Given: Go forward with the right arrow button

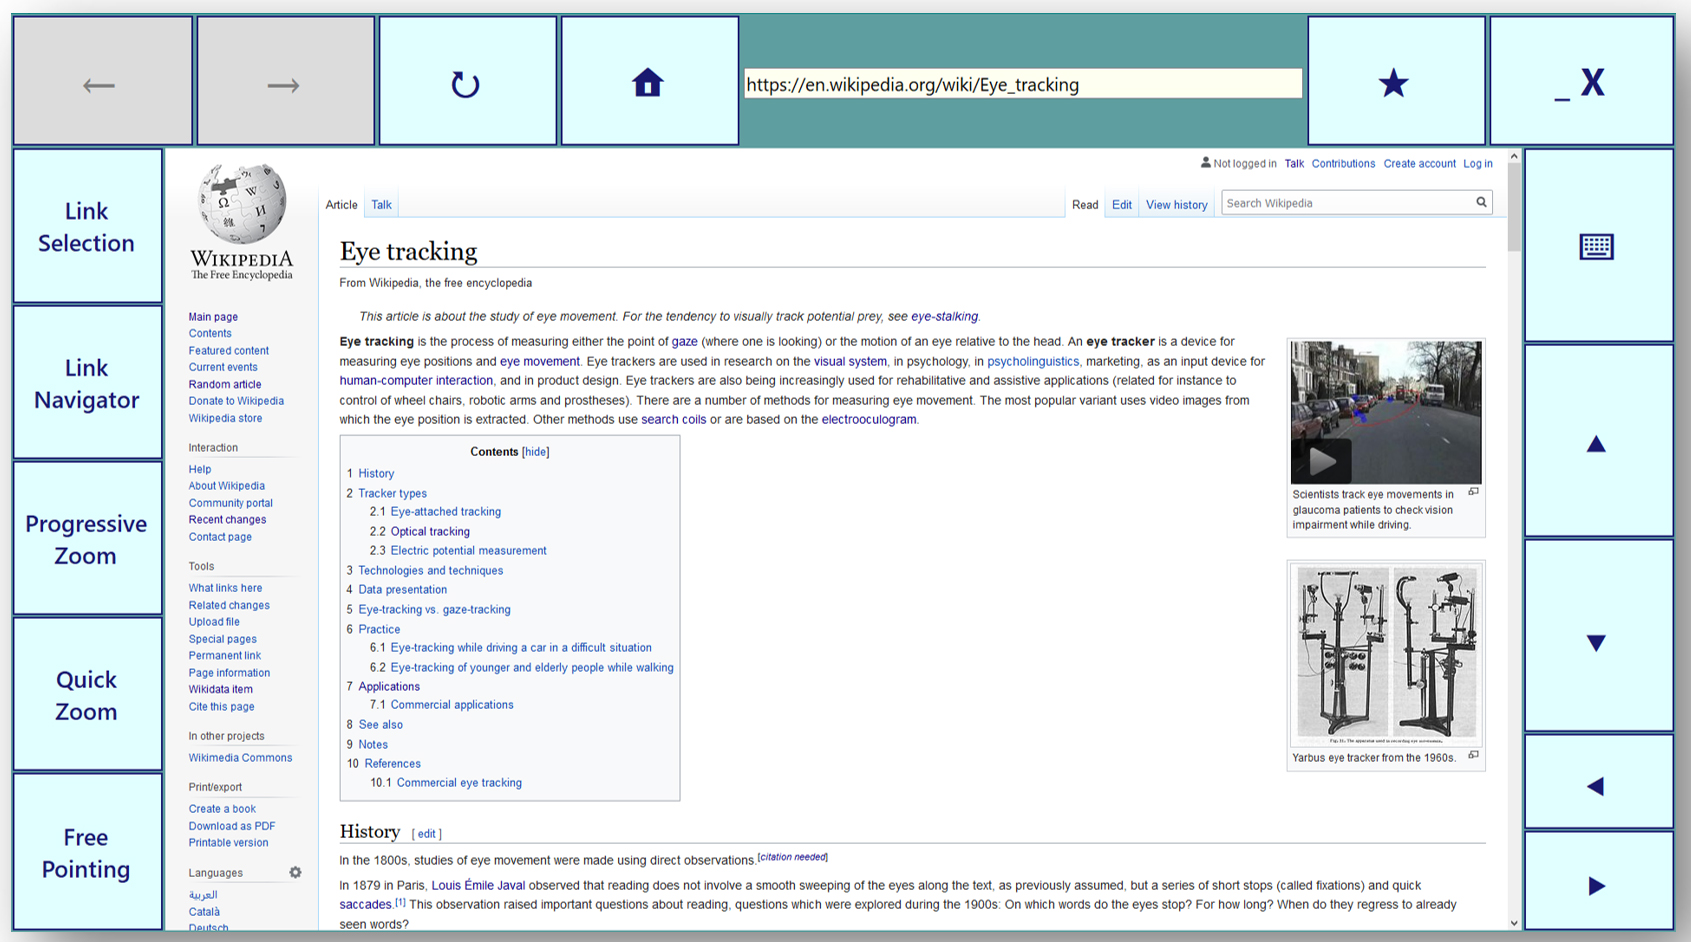Looking at the screenshot, I should pyautogui.click(x=286, y=81).
